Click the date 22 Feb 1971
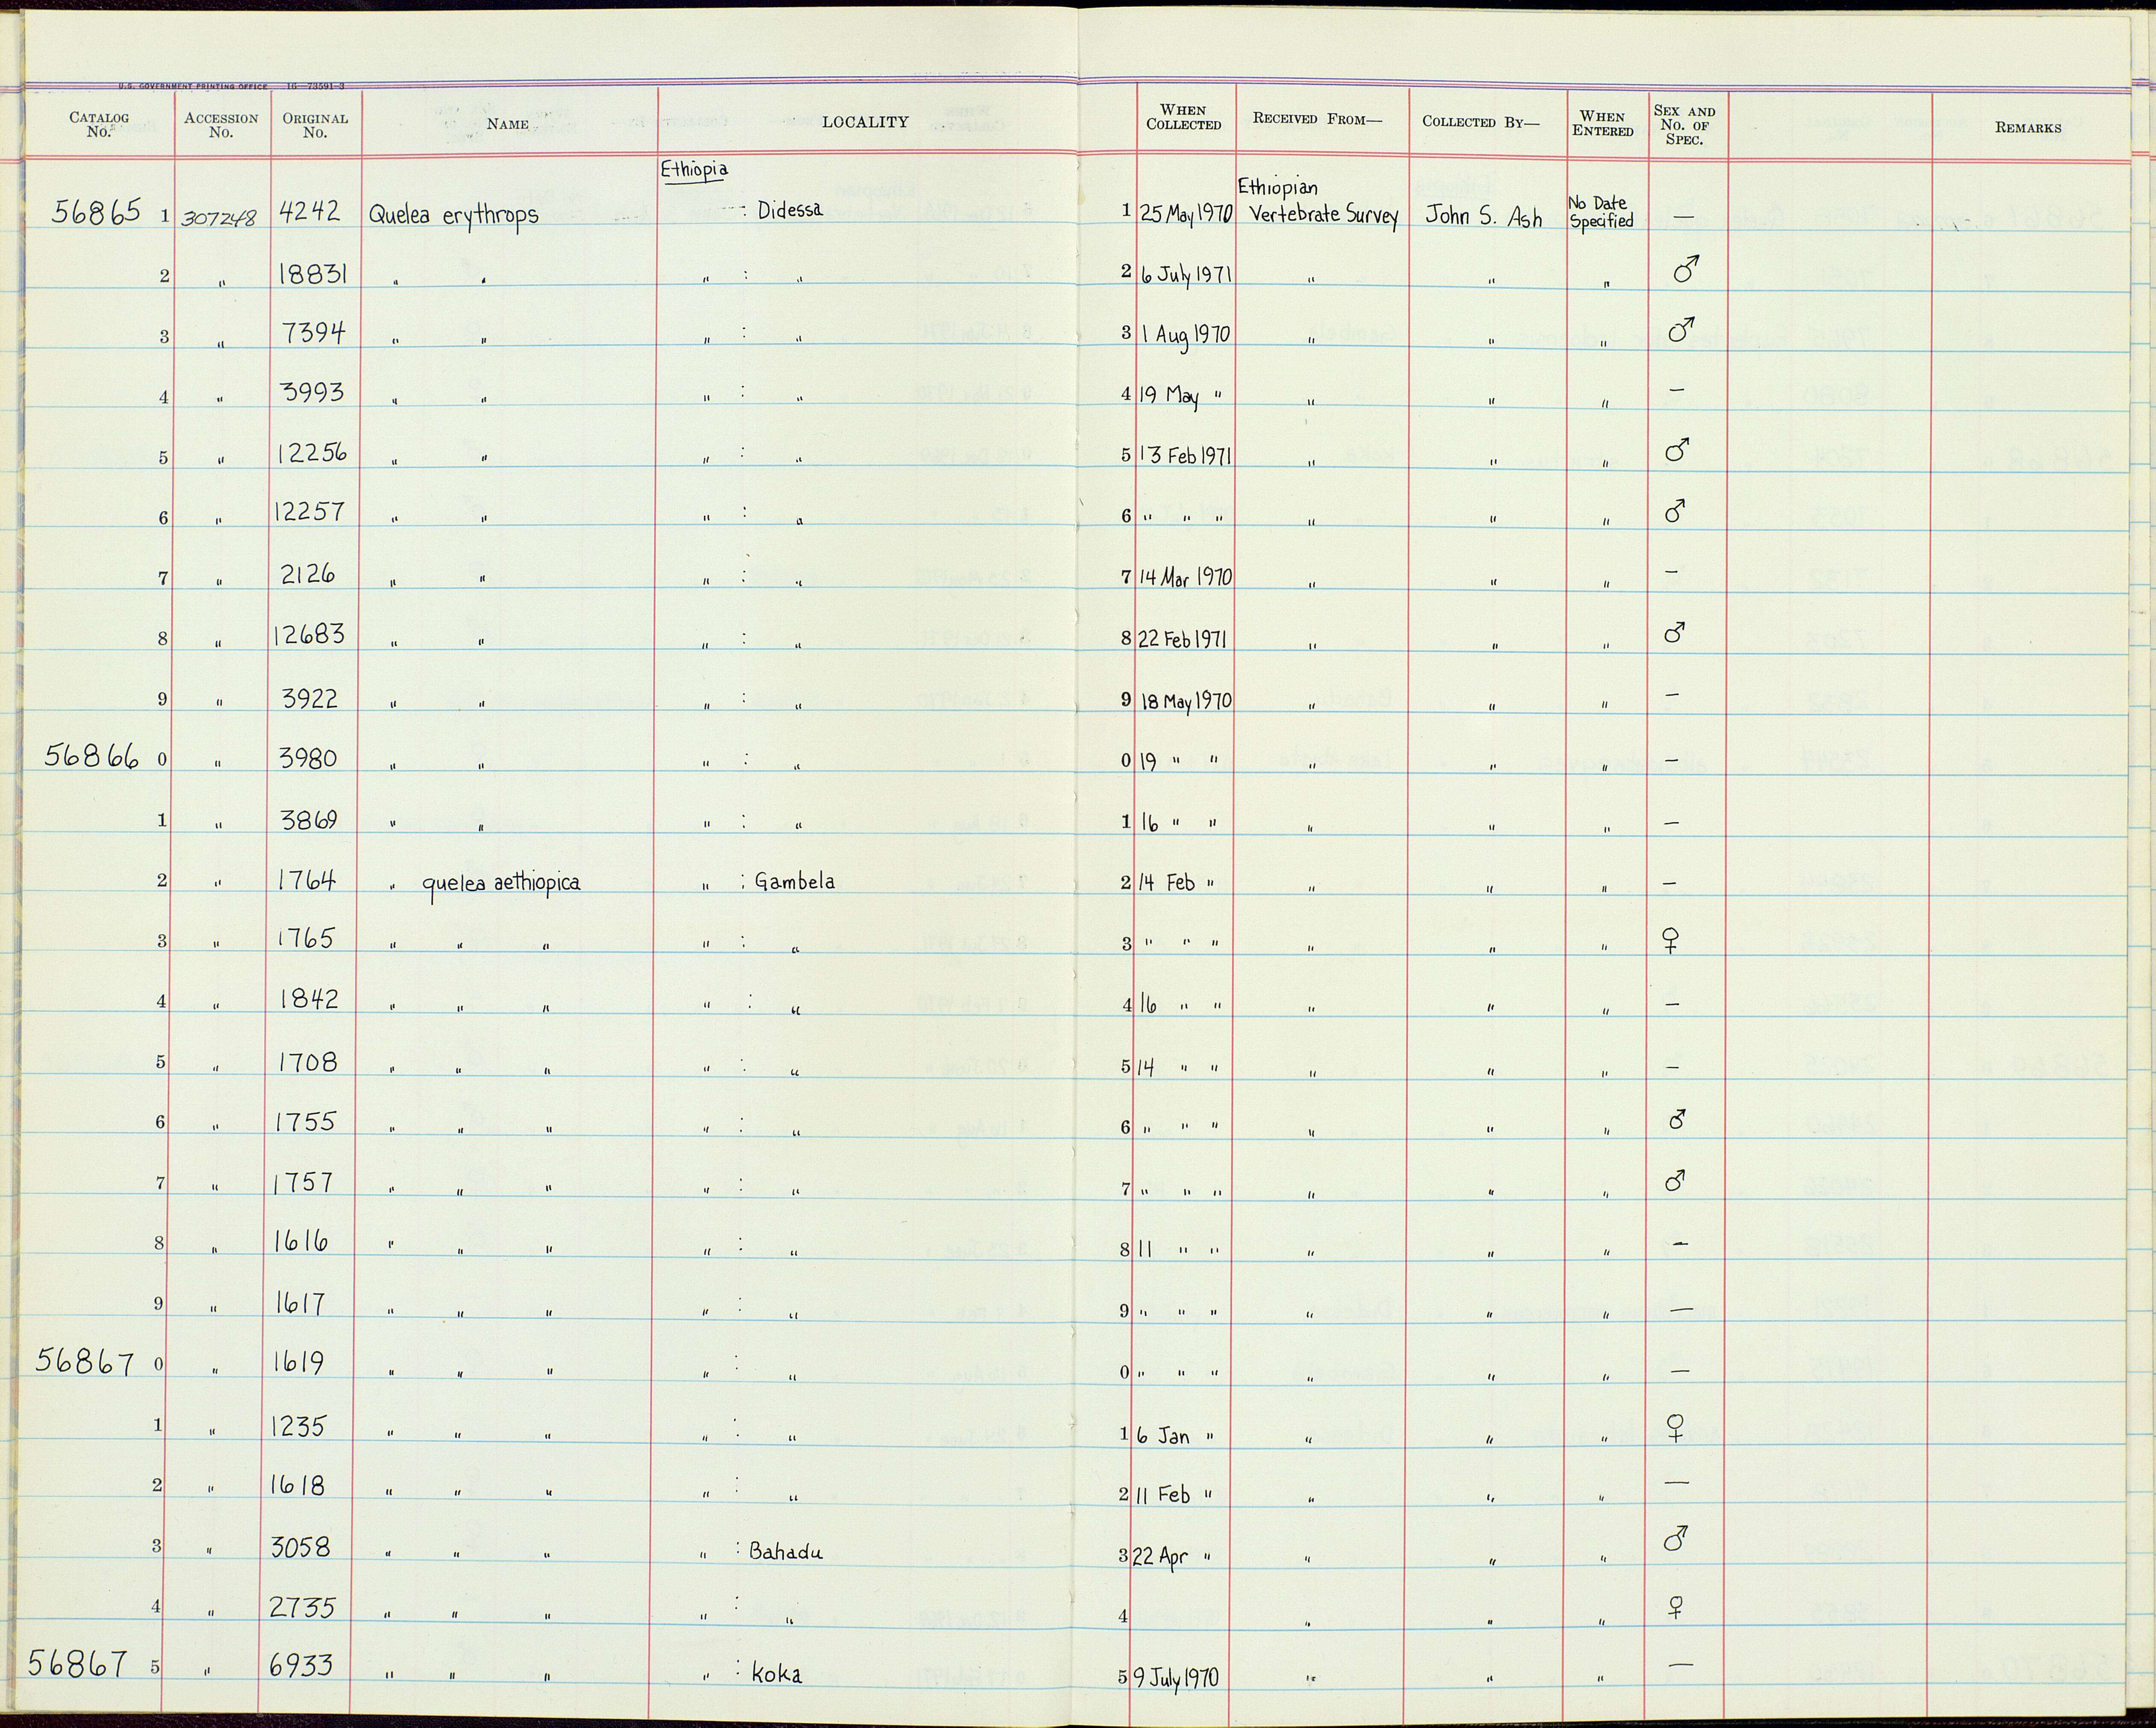The image size is (2156, 1728). [x=1183, y=638]
